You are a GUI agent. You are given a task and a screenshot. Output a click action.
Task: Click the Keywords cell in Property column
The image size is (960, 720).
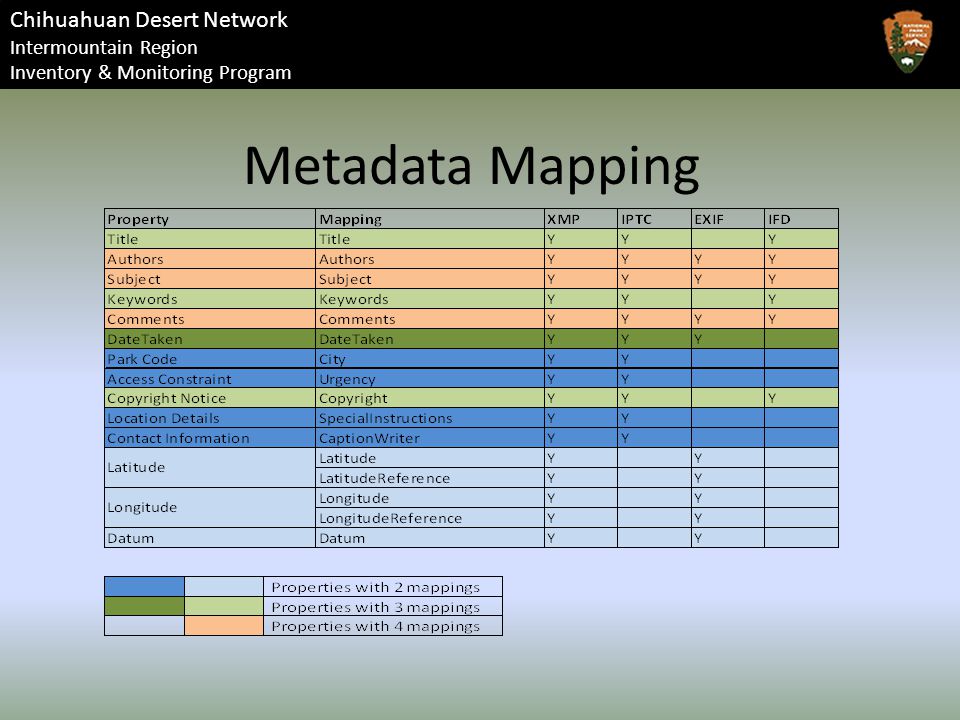(210, 299)
